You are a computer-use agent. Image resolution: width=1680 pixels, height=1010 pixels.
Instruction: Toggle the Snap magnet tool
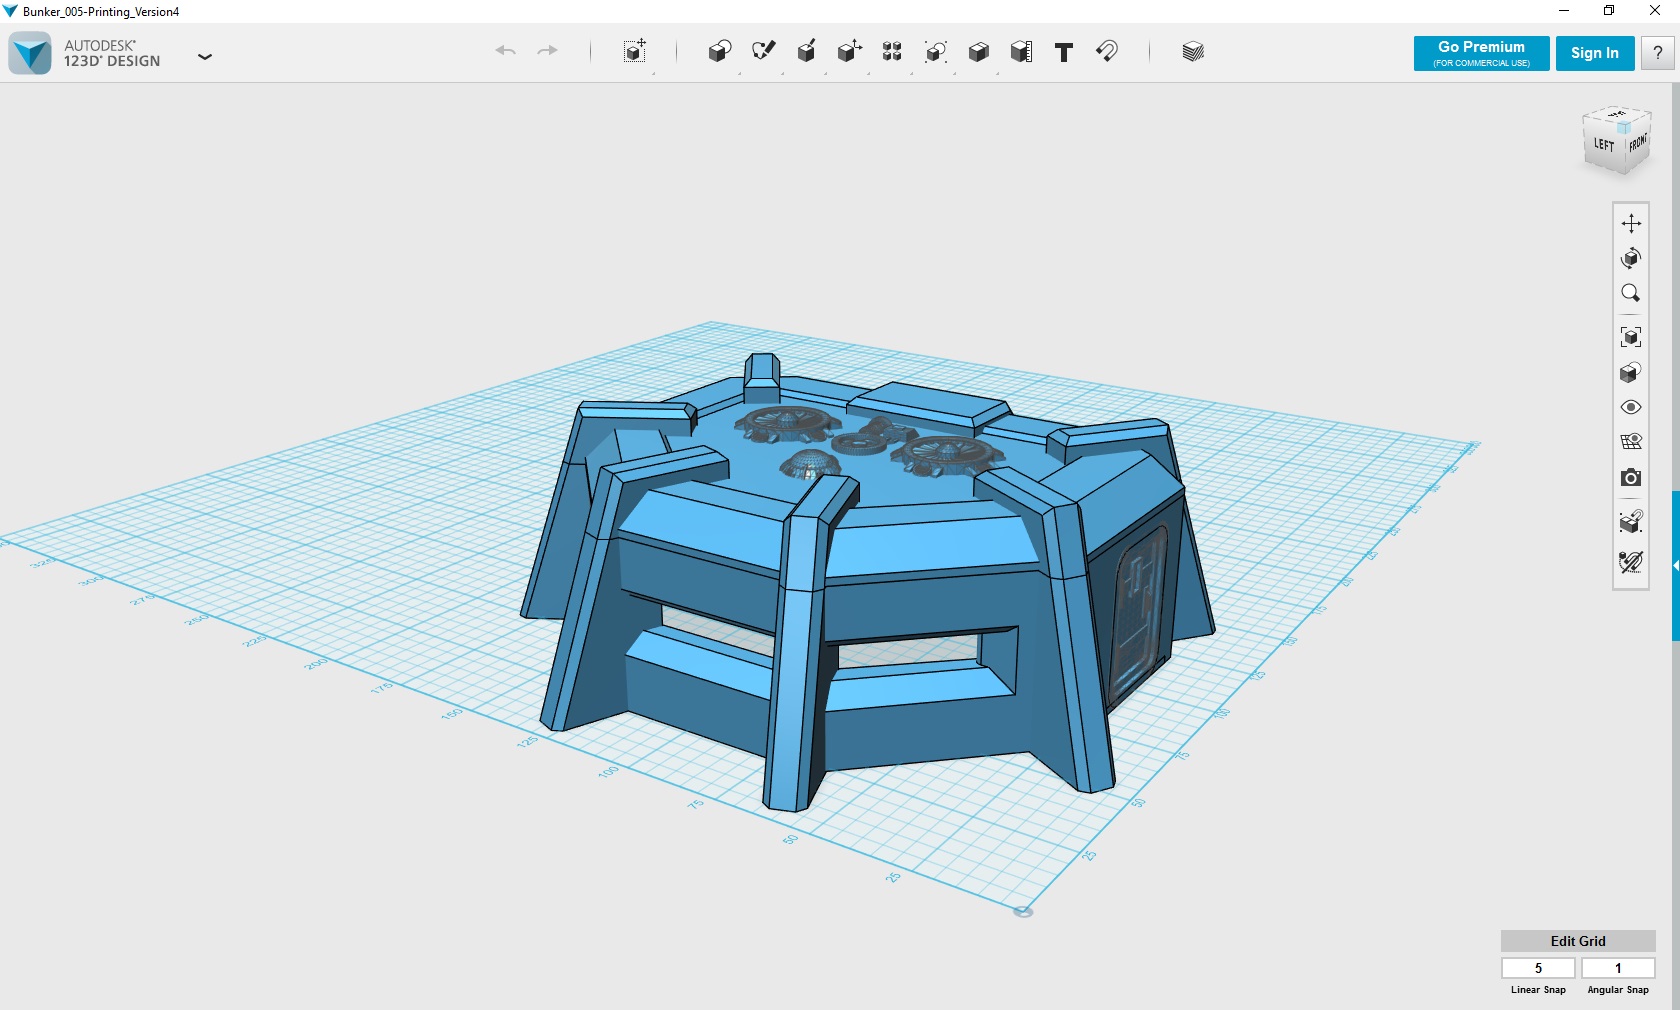(1107, 51)
